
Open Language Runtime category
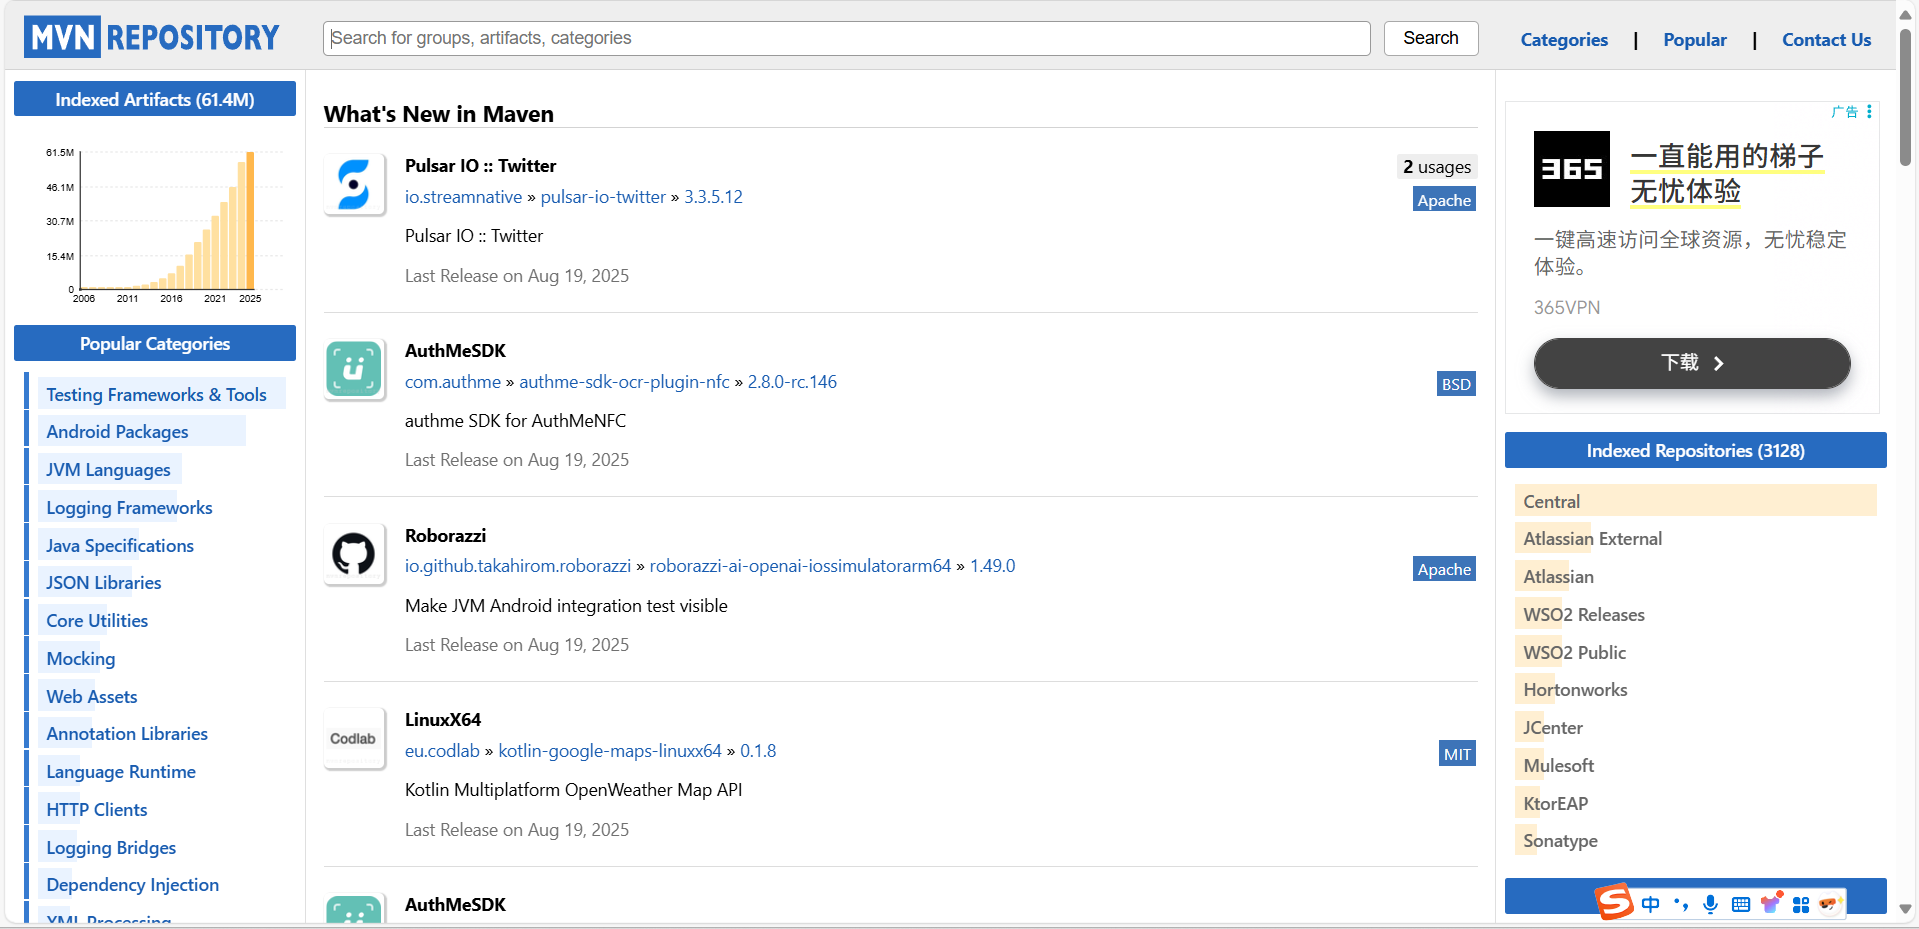tap(121, 771)
